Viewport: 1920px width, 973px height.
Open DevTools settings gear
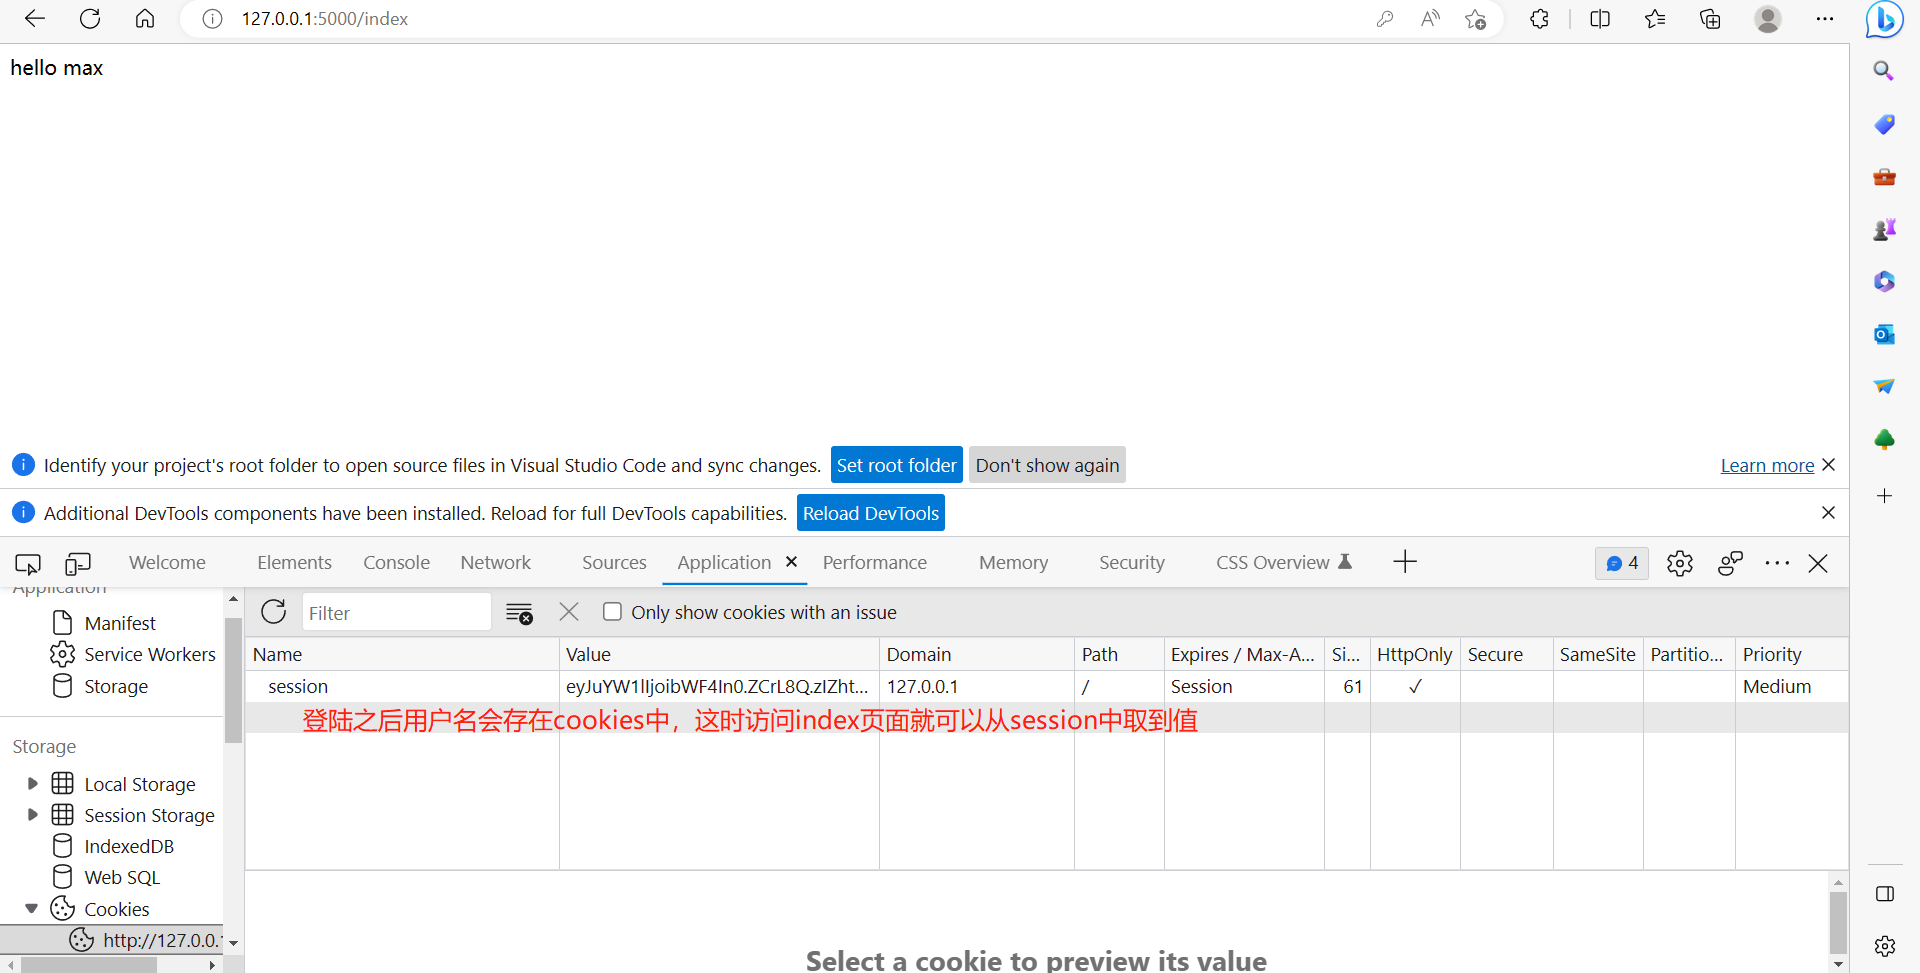click(x=1680, y=563)
